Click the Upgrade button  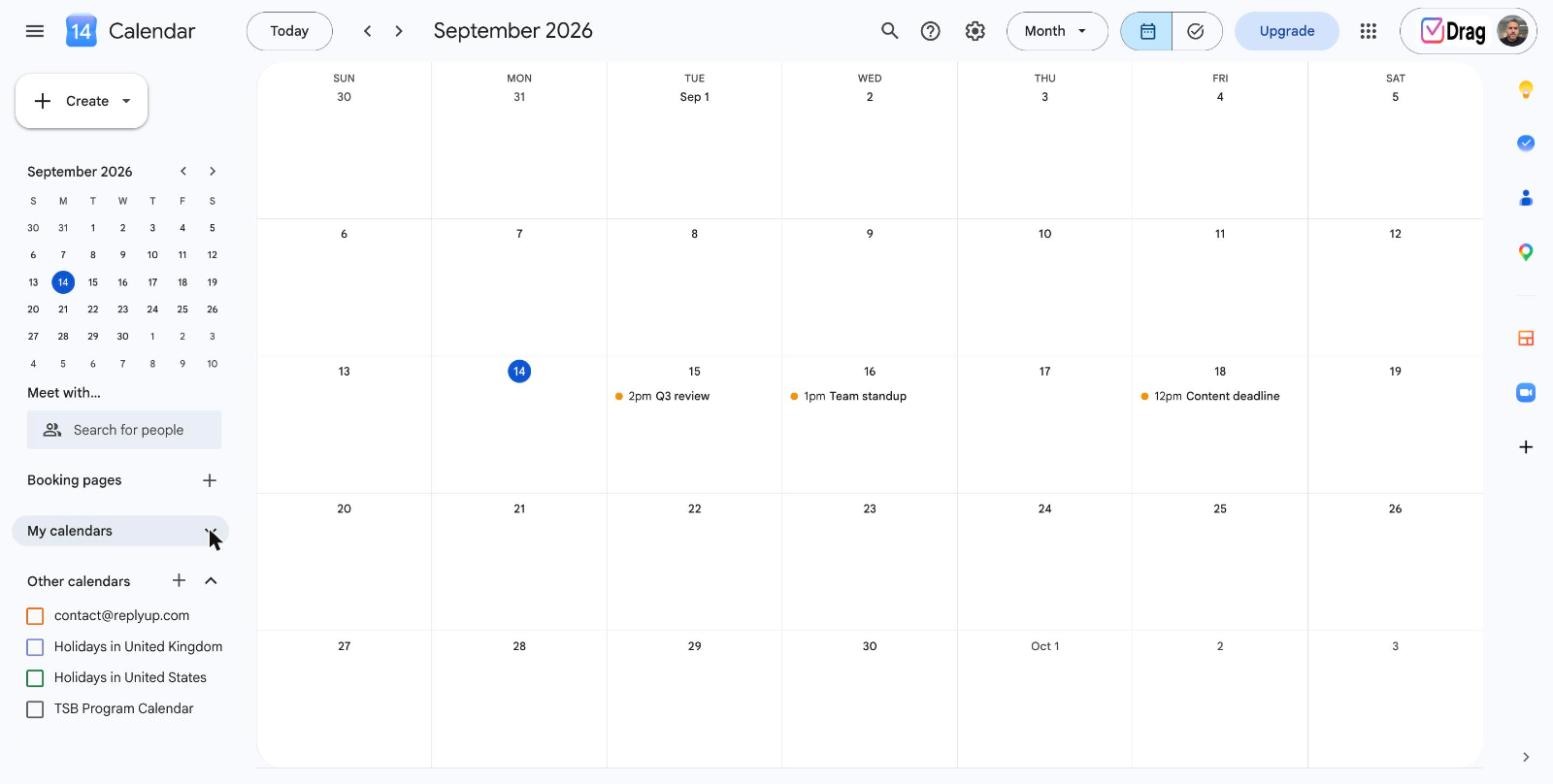tap(1287, 31)
